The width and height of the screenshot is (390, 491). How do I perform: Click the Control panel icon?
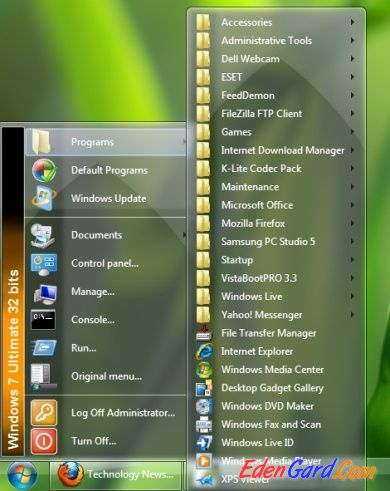tap(44, 264)
